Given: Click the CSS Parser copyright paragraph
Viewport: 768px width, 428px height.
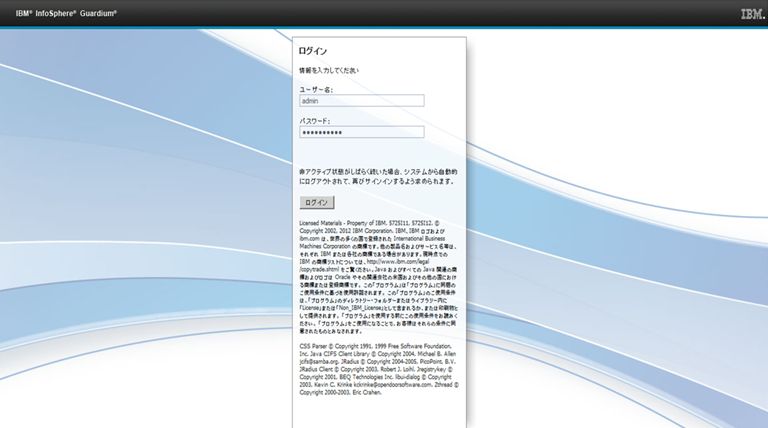Looking at the screenshot, I should (x=378, y=381).
